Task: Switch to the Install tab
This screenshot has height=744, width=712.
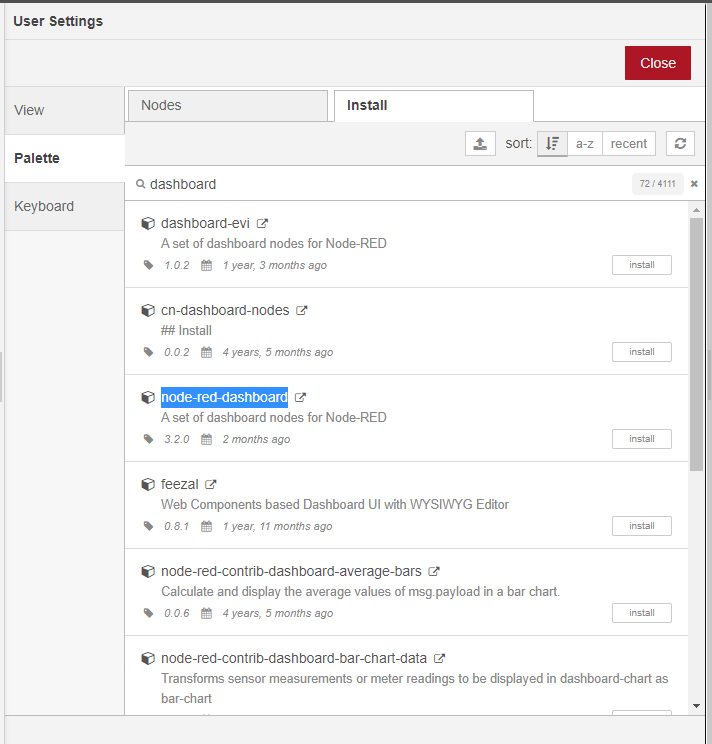Action: [434, 105]
